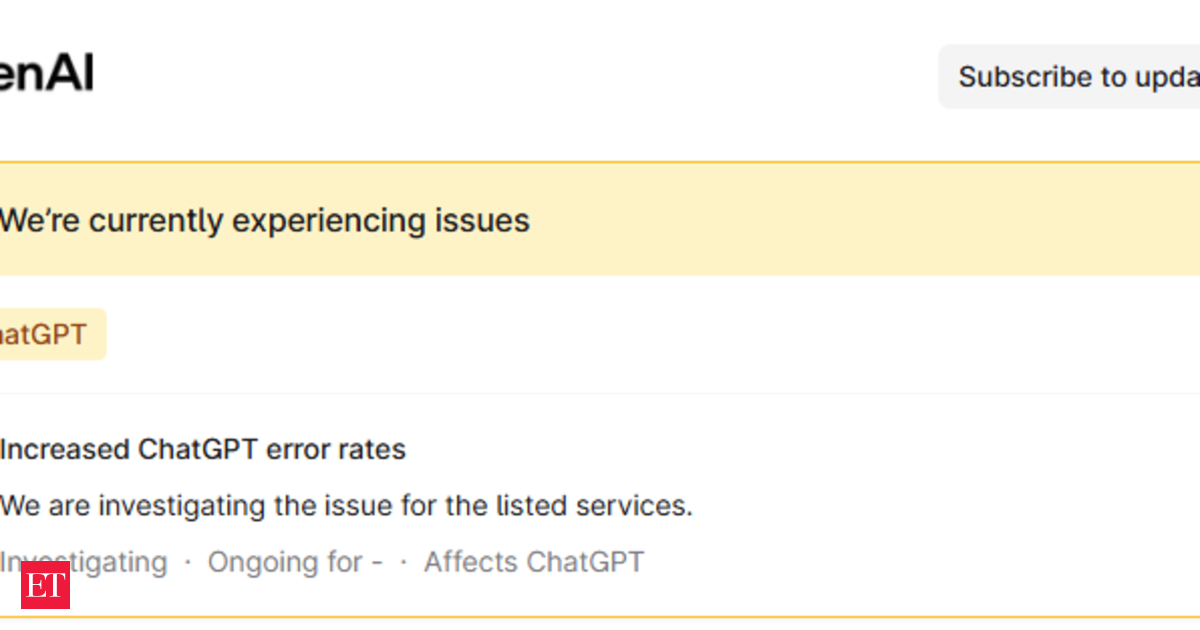Open the Increased ChatGPT error rates incident
The height and width of the screenshot is (630, 1200).
(x=203, y=449)
